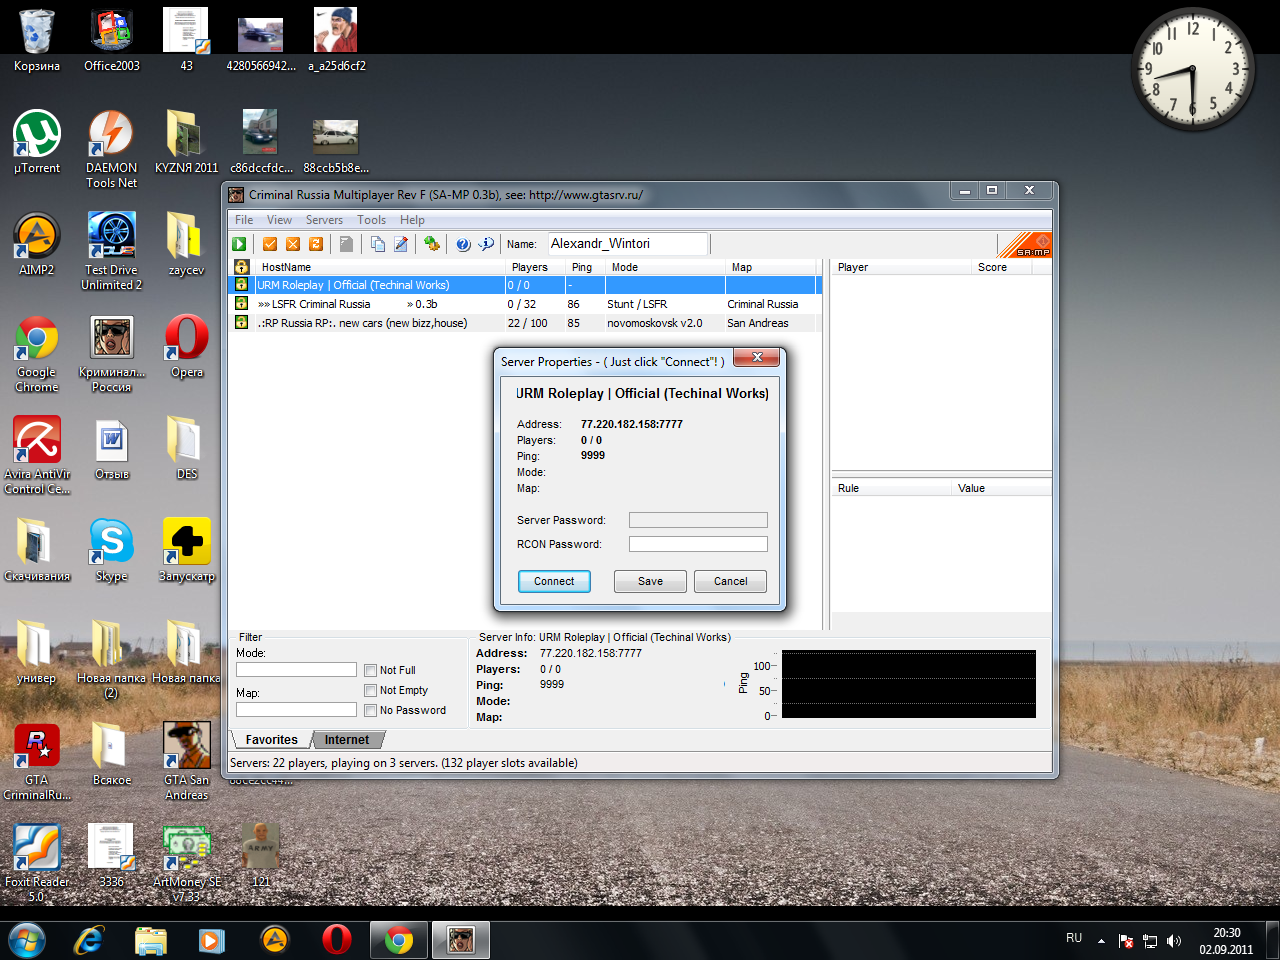The width and height of the screenshot is (1280, 960).
Task: Open Server Properties via the pencil icon
Action: pos(401,244)
